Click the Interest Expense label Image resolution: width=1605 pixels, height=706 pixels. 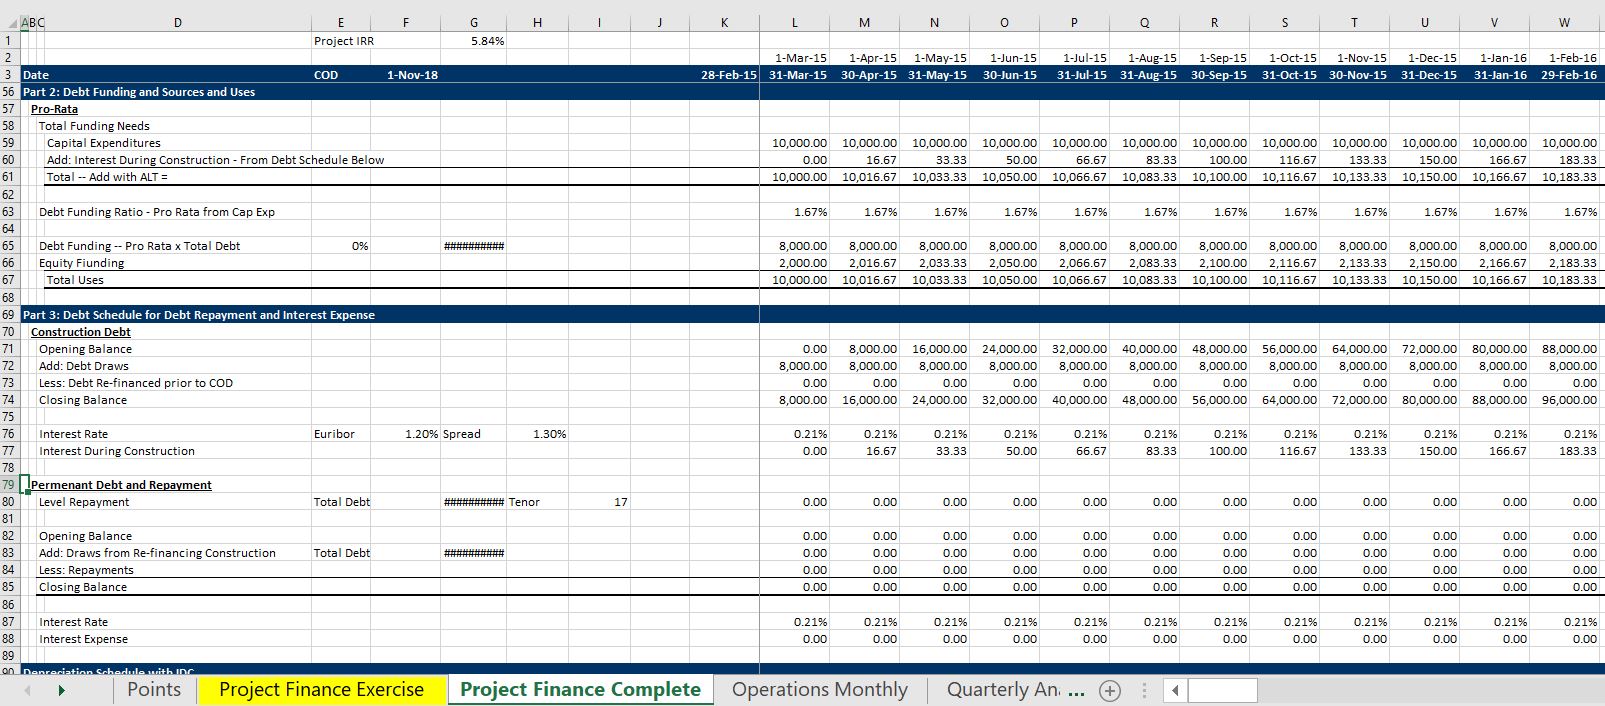pos(83,639)
